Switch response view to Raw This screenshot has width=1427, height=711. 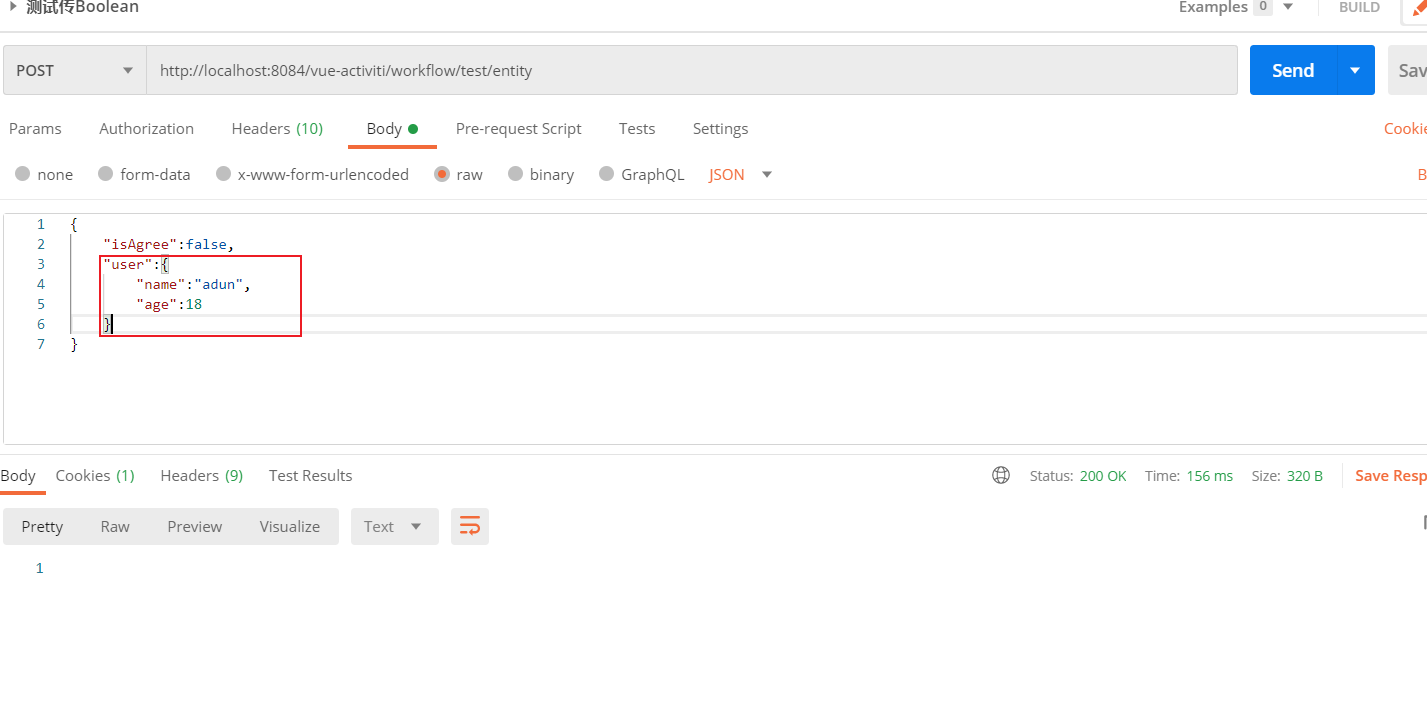coord(115,526)
